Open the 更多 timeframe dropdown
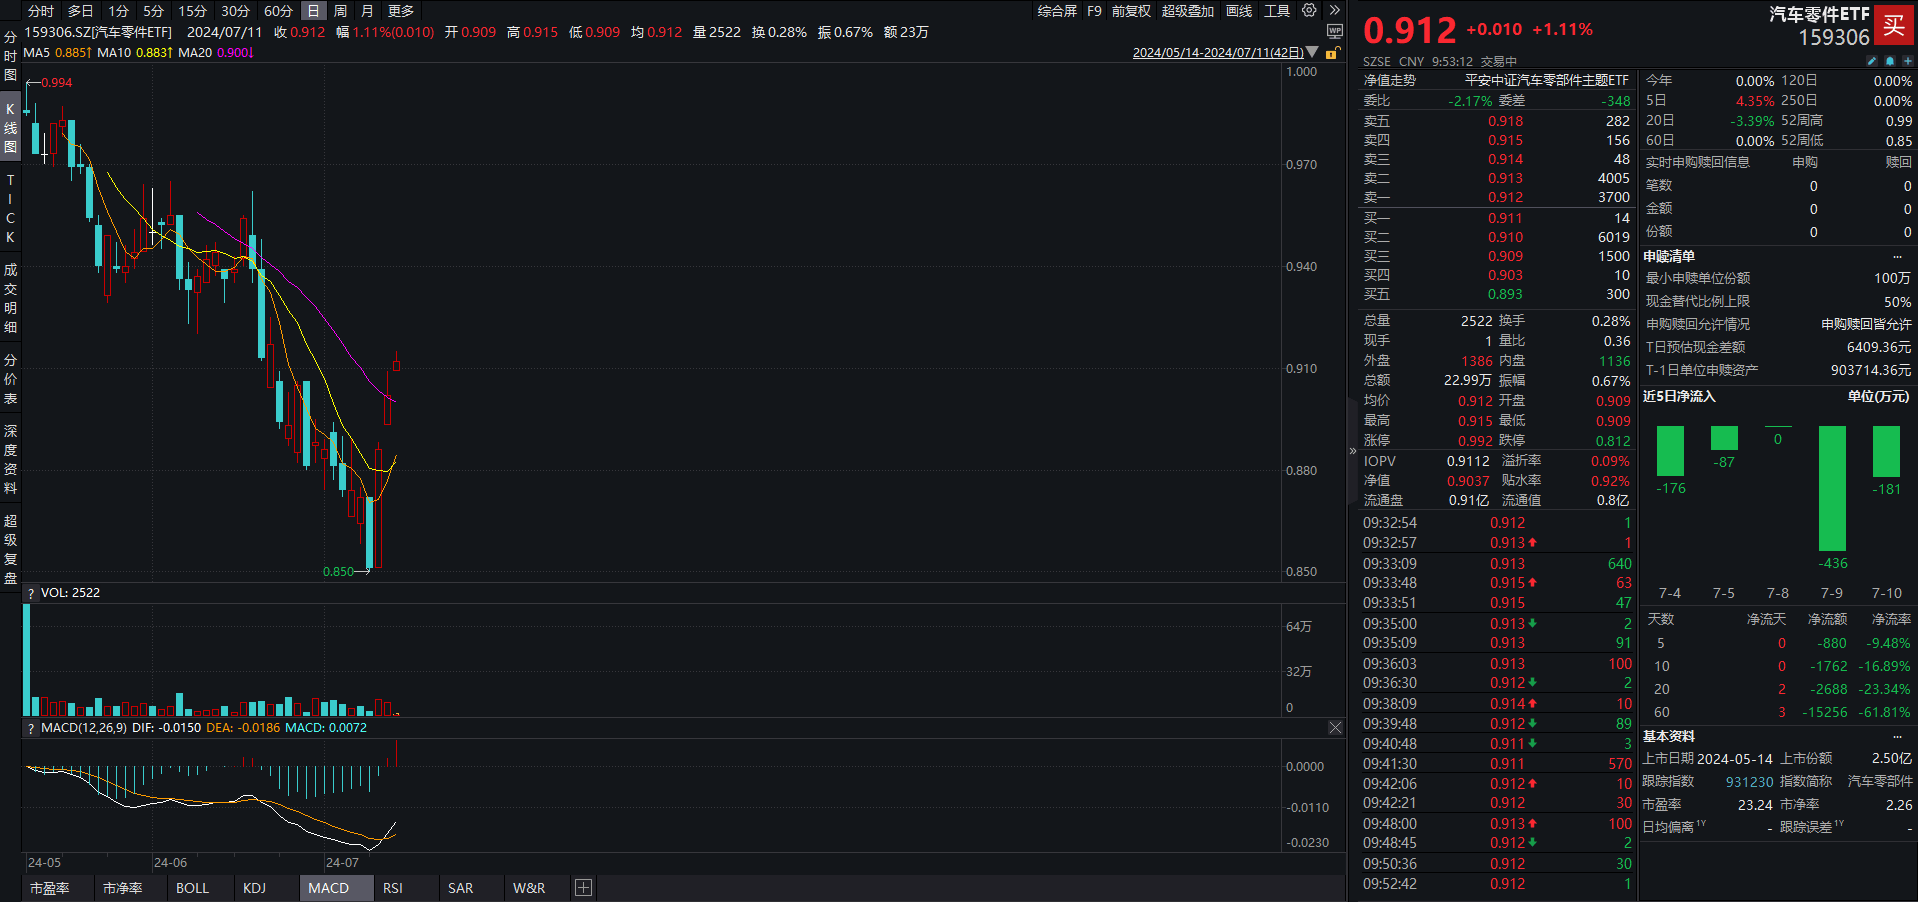1918x902 pixels. pos(399,10)
